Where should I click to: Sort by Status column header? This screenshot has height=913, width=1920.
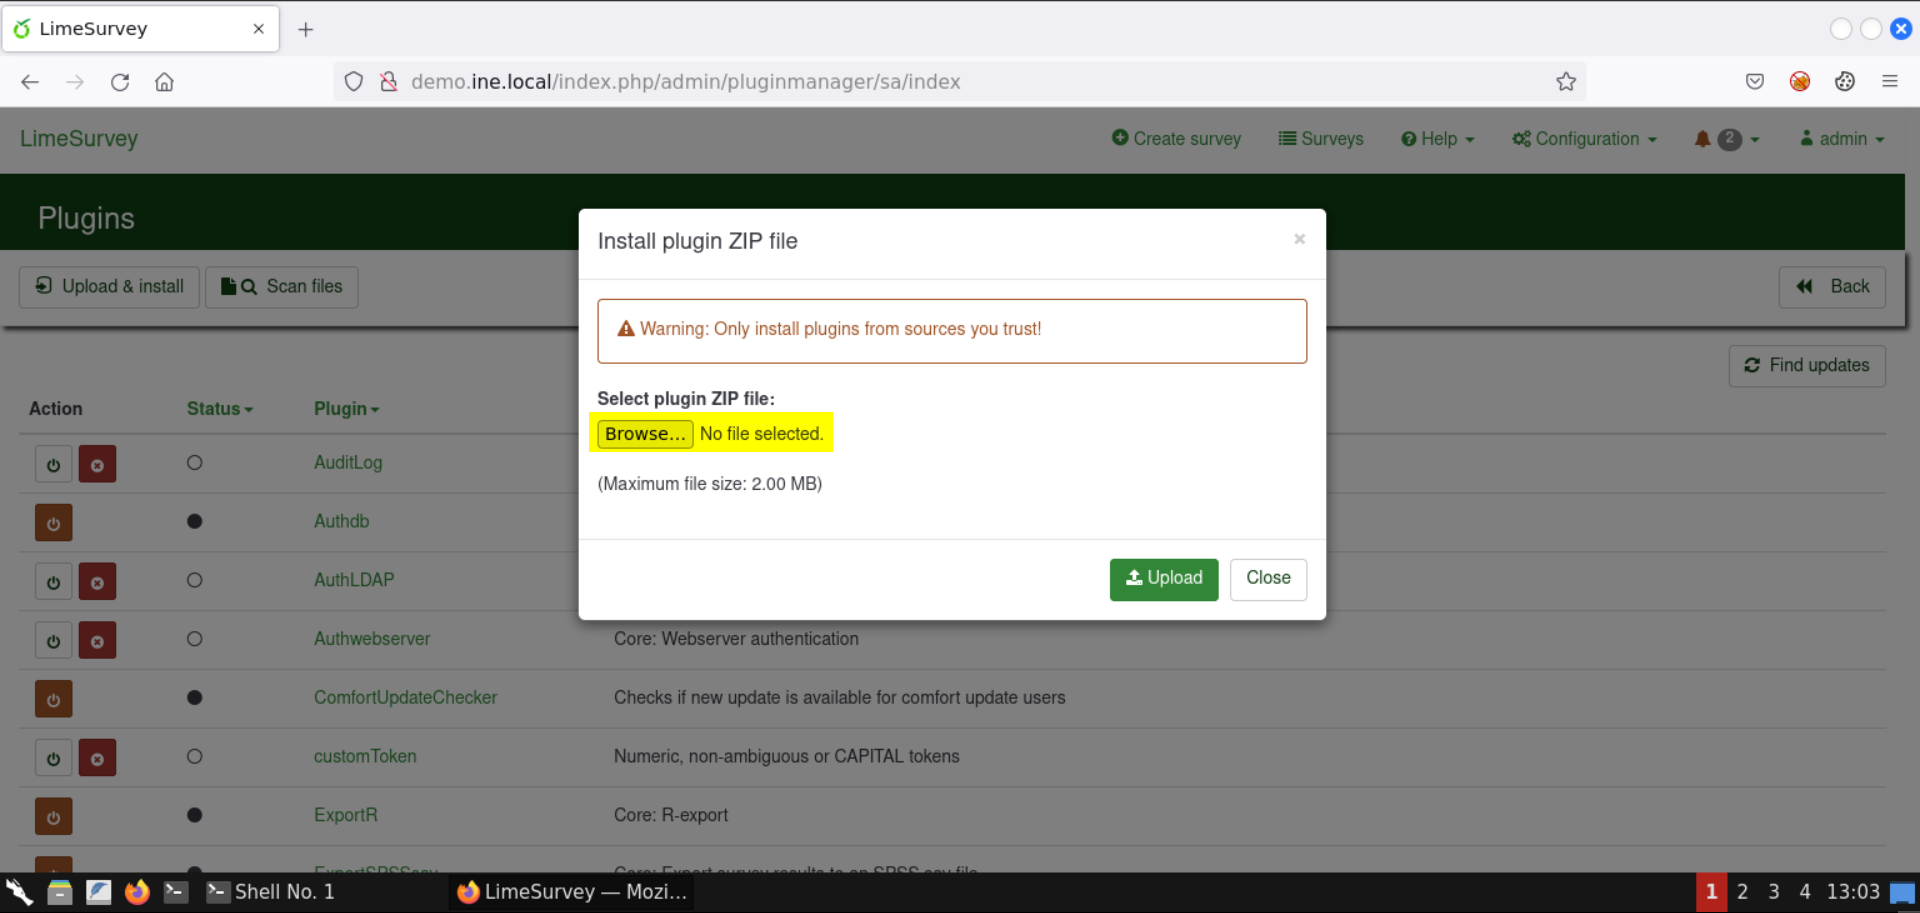[219, 409]
